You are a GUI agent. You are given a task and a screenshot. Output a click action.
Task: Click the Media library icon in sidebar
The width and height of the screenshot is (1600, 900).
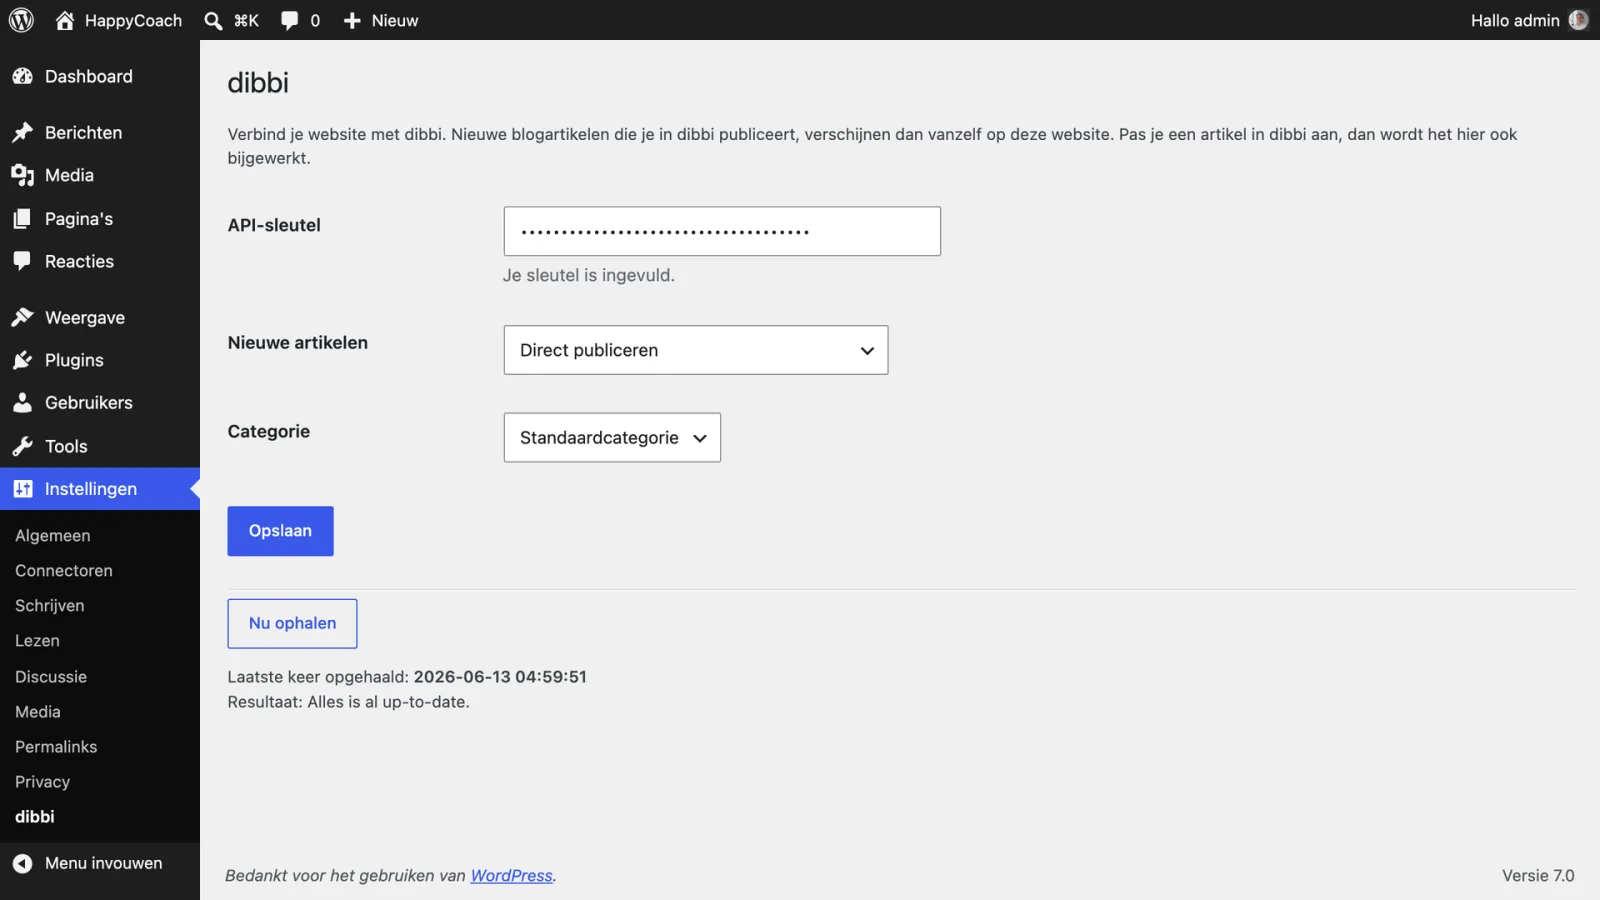(22, 175)
